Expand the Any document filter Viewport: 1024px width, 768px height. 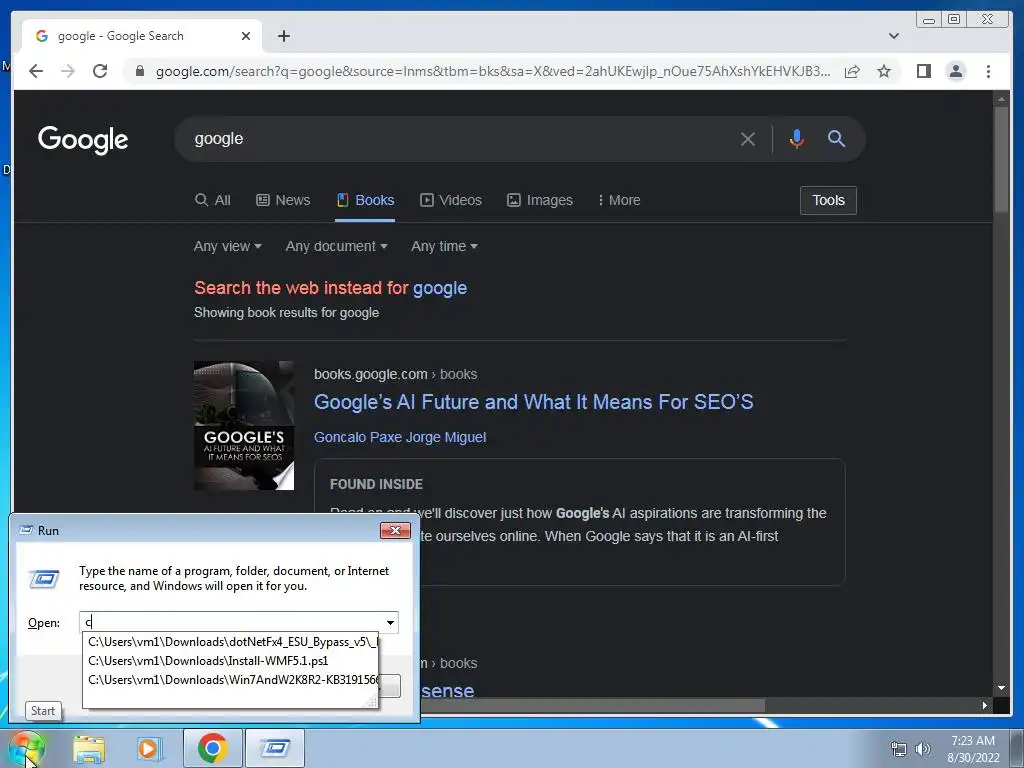(336, 246)
